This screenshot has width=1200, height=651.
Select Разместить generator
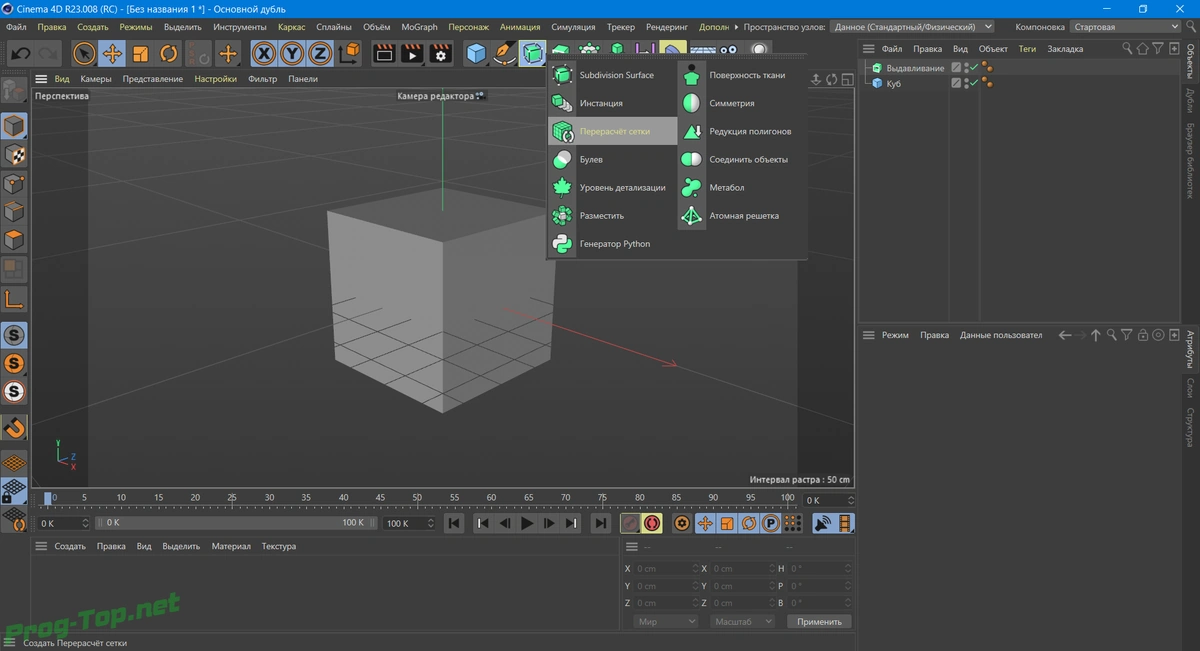click(x=612, y=215)
